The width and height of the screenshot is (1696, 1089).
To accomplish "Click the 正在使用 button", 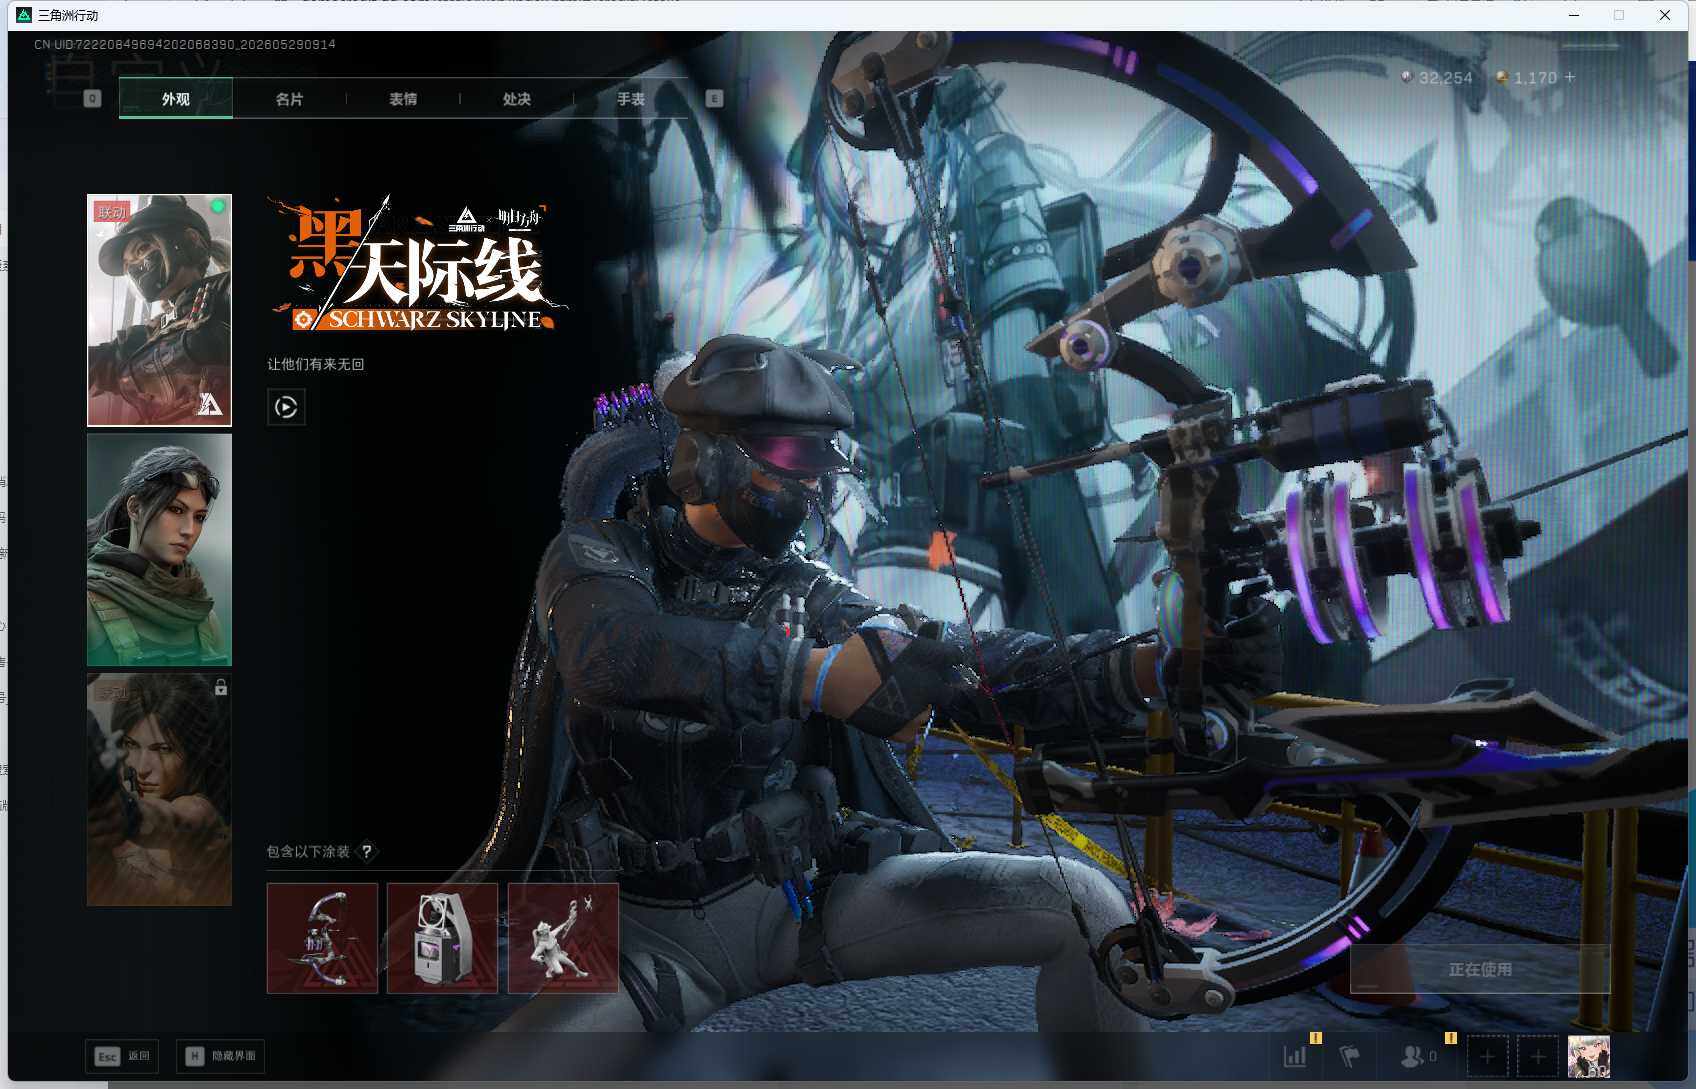I will (1480, 969).
